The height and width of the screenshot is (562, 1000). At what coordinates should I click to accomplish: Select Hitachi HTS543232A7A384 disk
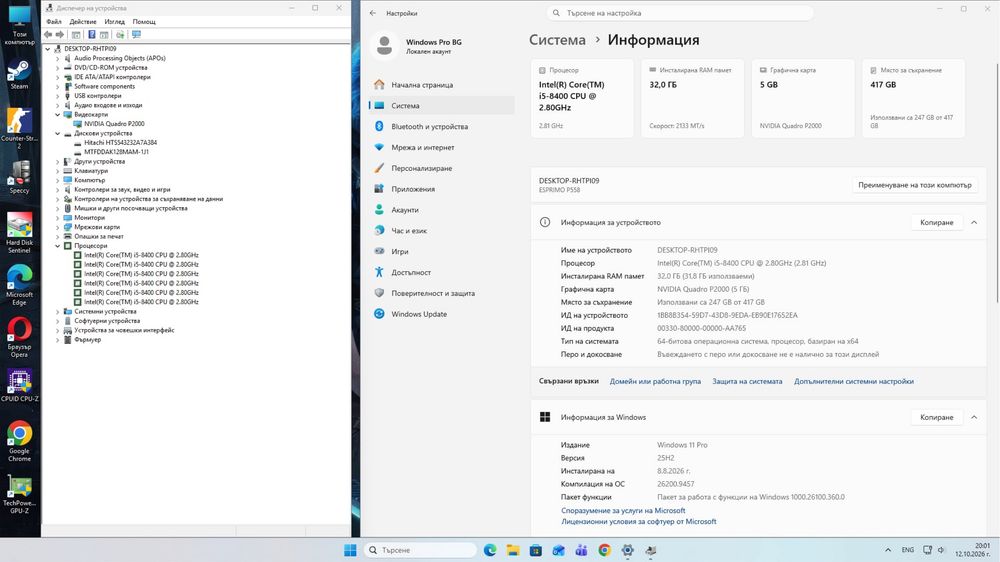[x=121, y=143]
